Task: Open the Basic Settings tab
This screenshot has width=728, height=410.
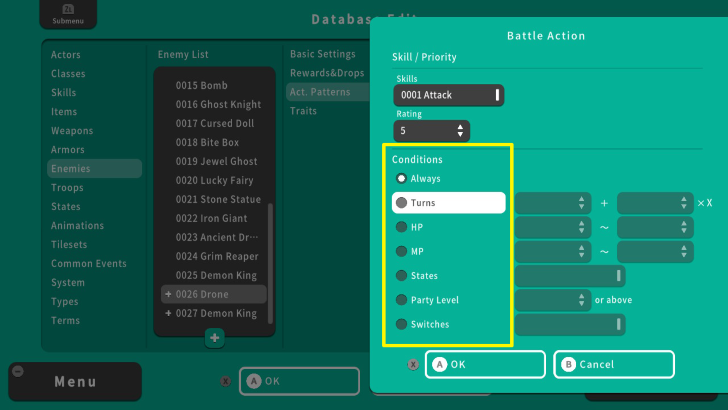Action: coord(323,54)
